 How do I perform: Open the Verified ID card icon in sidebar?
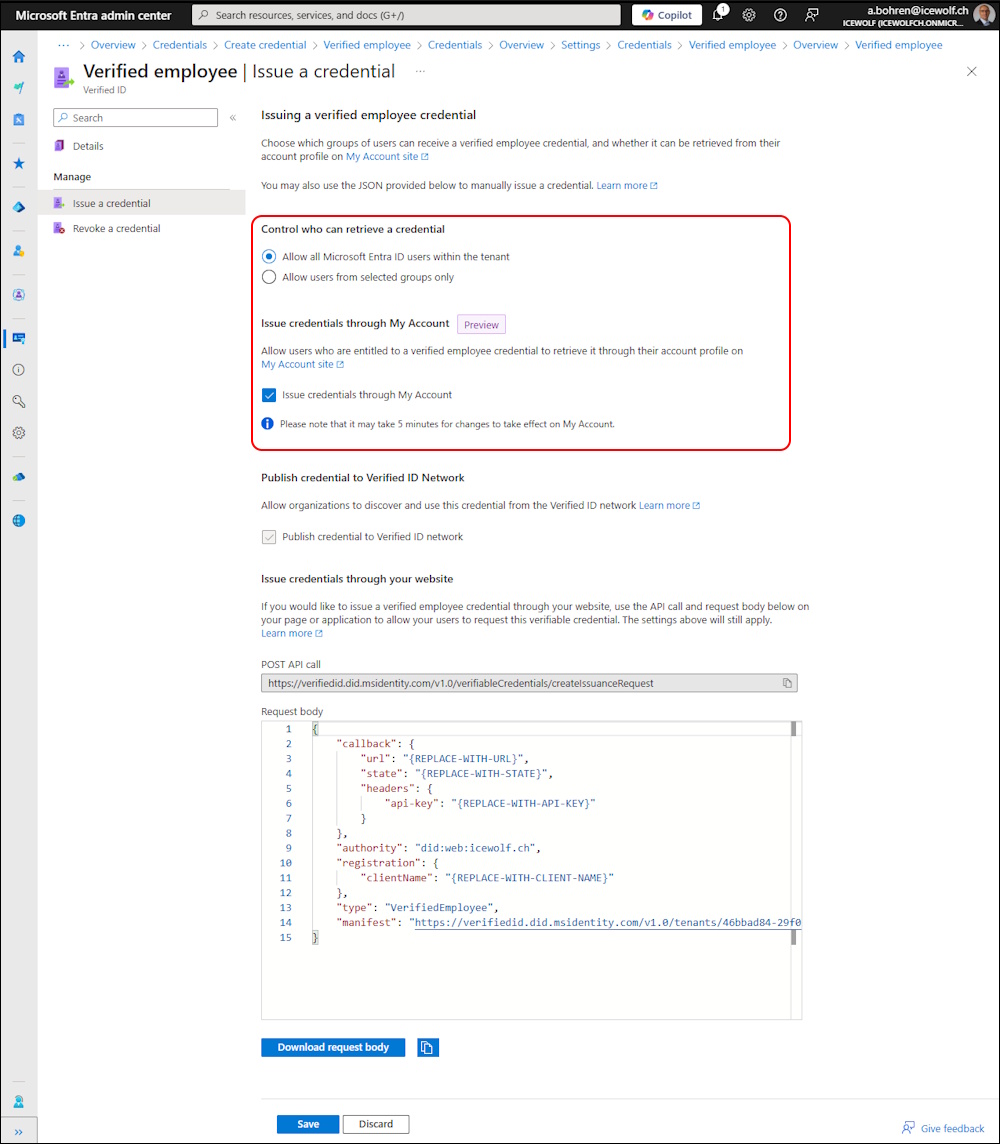[x=19, y=339]
